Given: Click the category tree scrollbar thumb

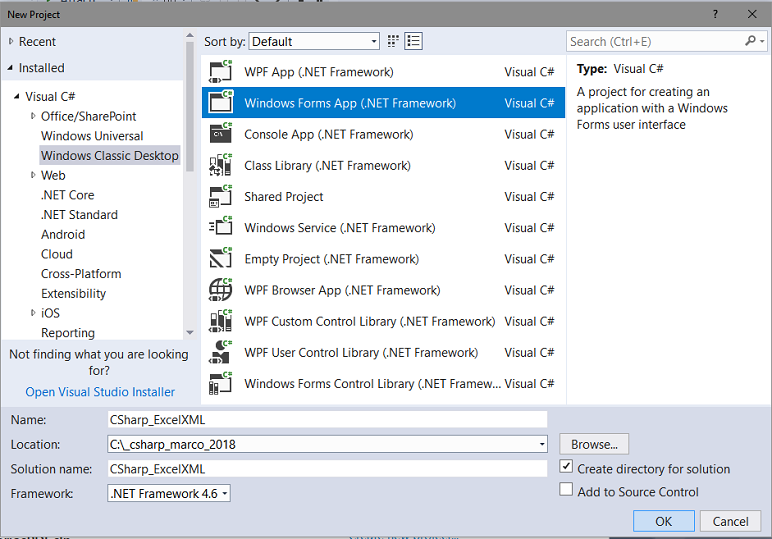Looking at the screenshot, I should [190, 106].
